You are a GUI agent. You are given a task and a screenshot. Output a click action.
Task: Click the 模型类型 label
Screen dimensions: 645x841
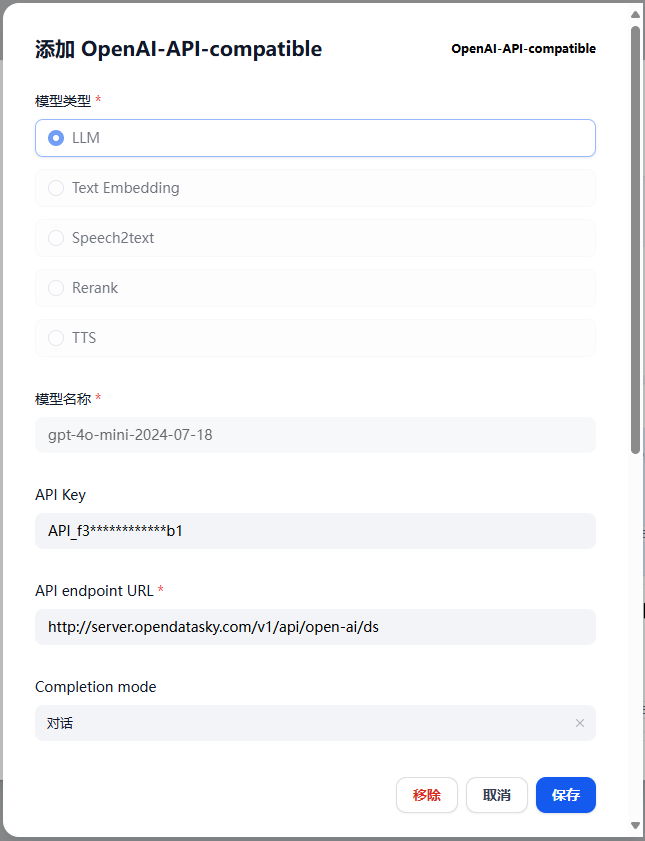(x=63, y=100)
